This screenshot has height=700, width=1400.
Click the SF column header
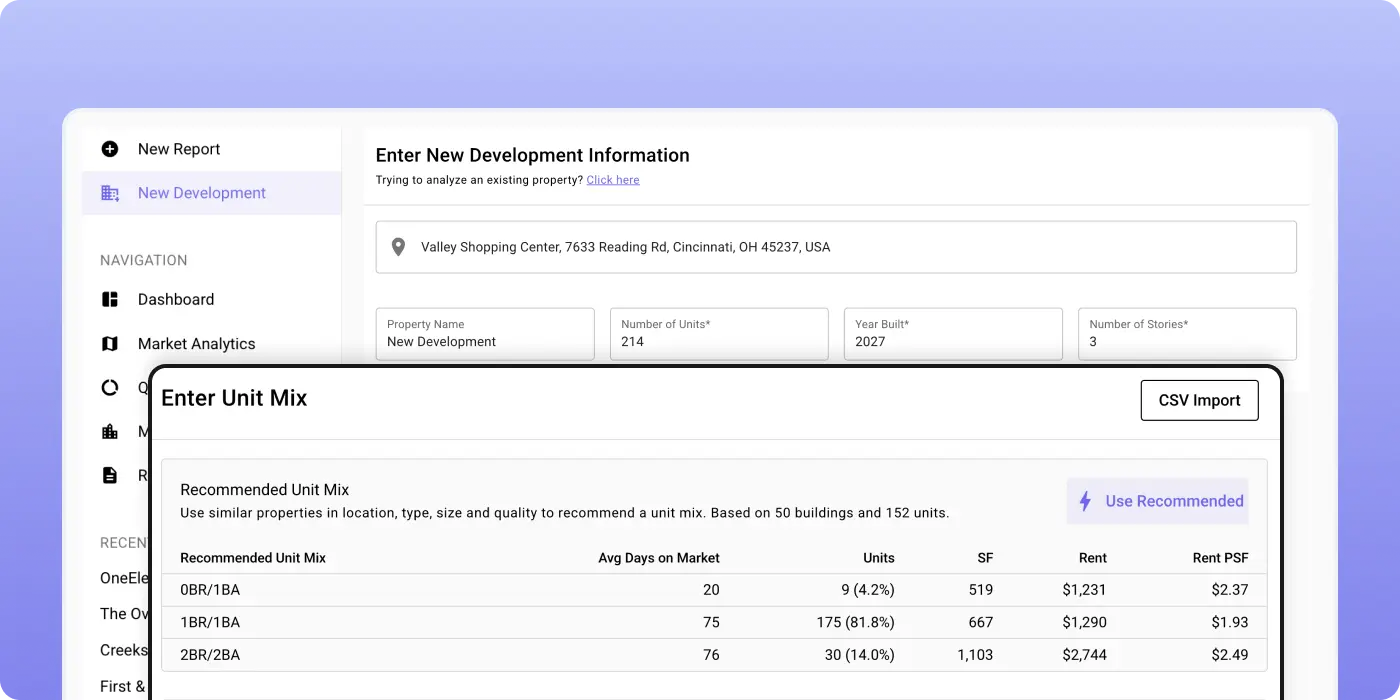pos(985,558)
